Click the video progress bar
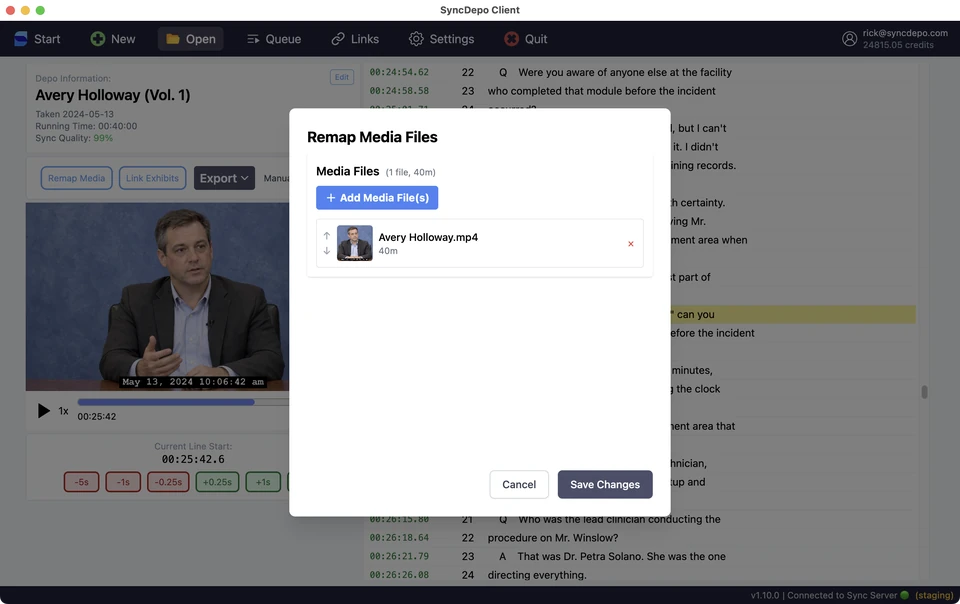 tap(183, 402)
